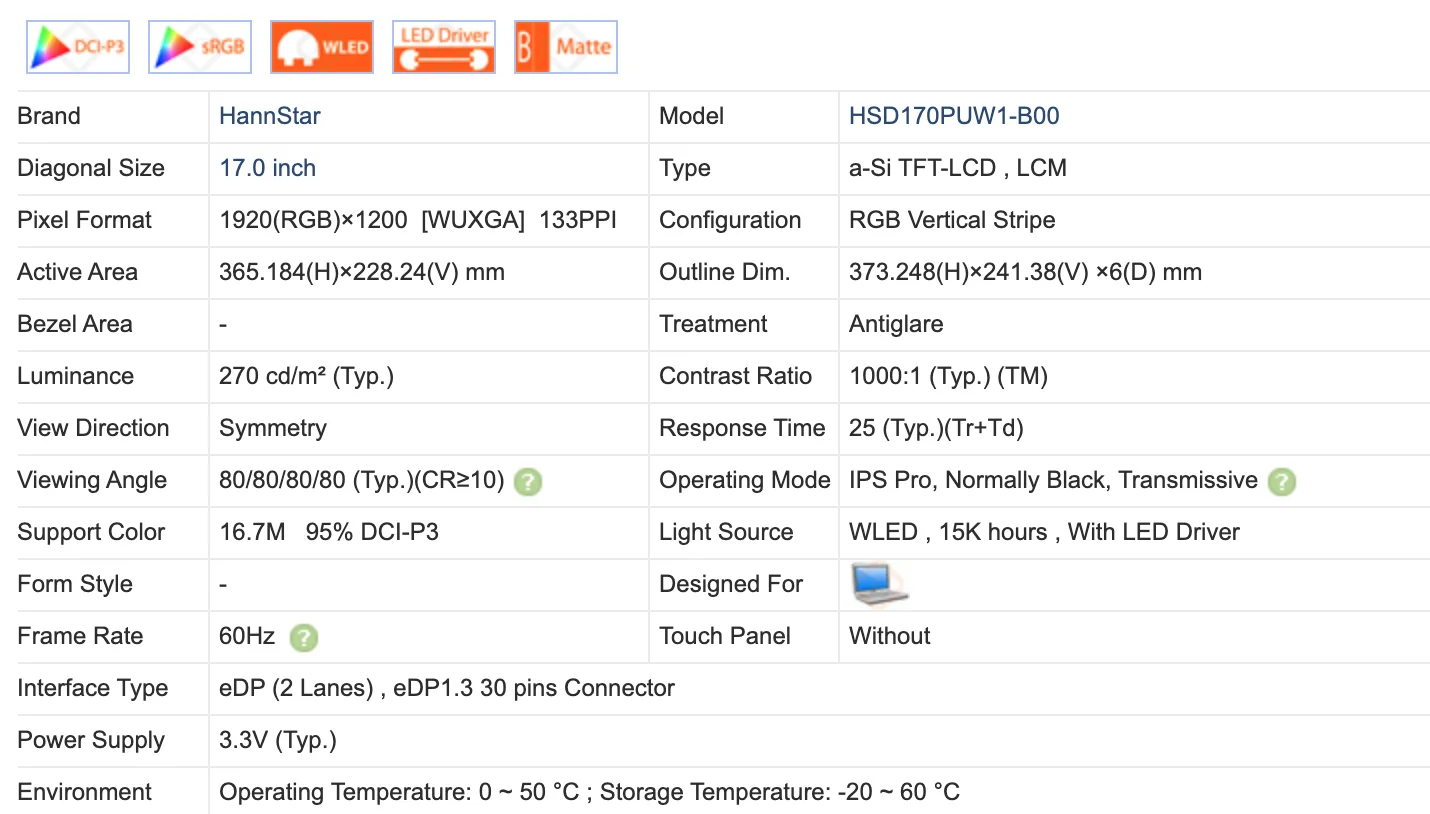This screenshot has width=1430, height=814.
Task: Select the pixel format value 1920(RGB)×1200
Action: (x=312, y=220)
